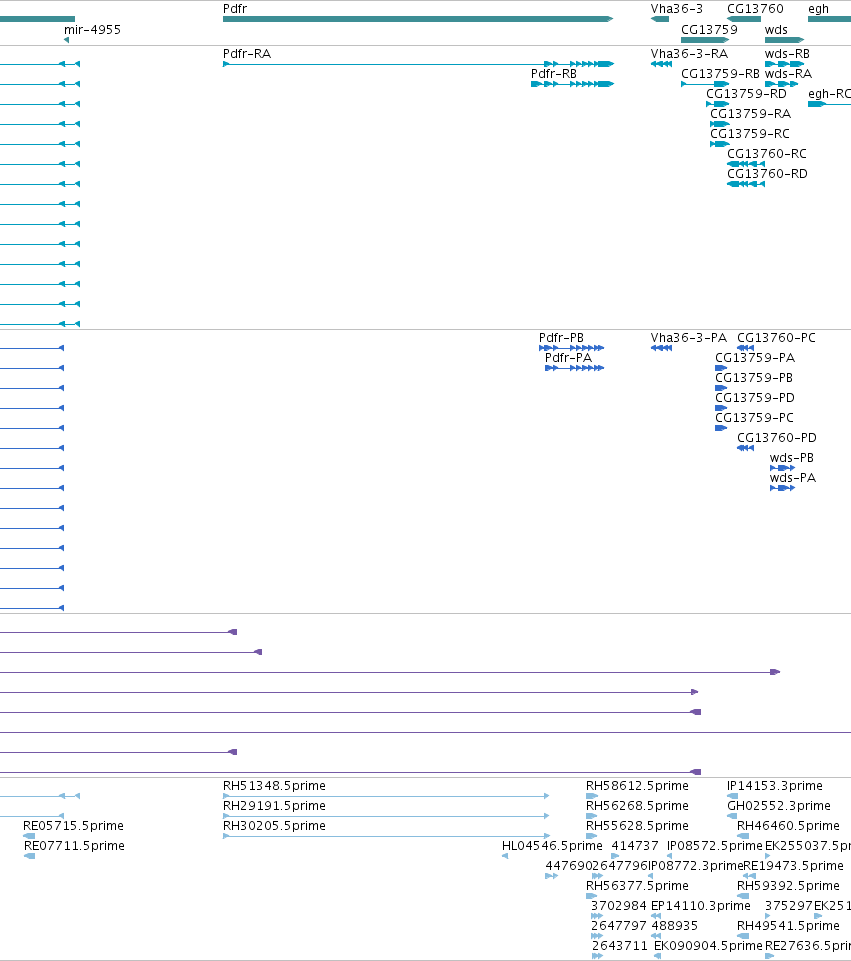Click the 414737 feature label

click(635, 846)
